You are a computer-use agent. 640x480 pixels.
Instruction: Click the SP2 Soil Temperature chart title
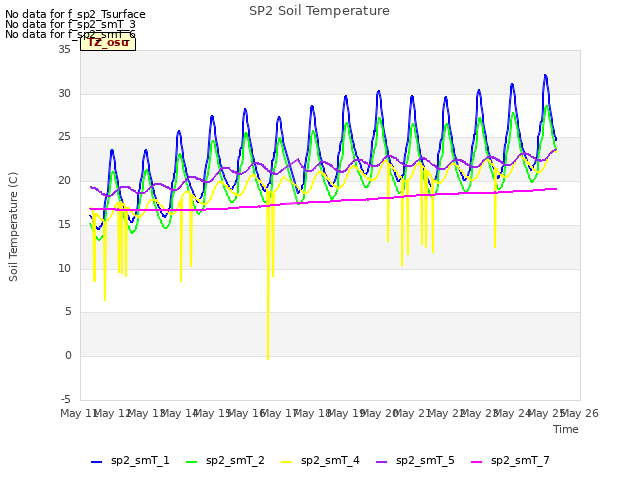click(320, 11)
